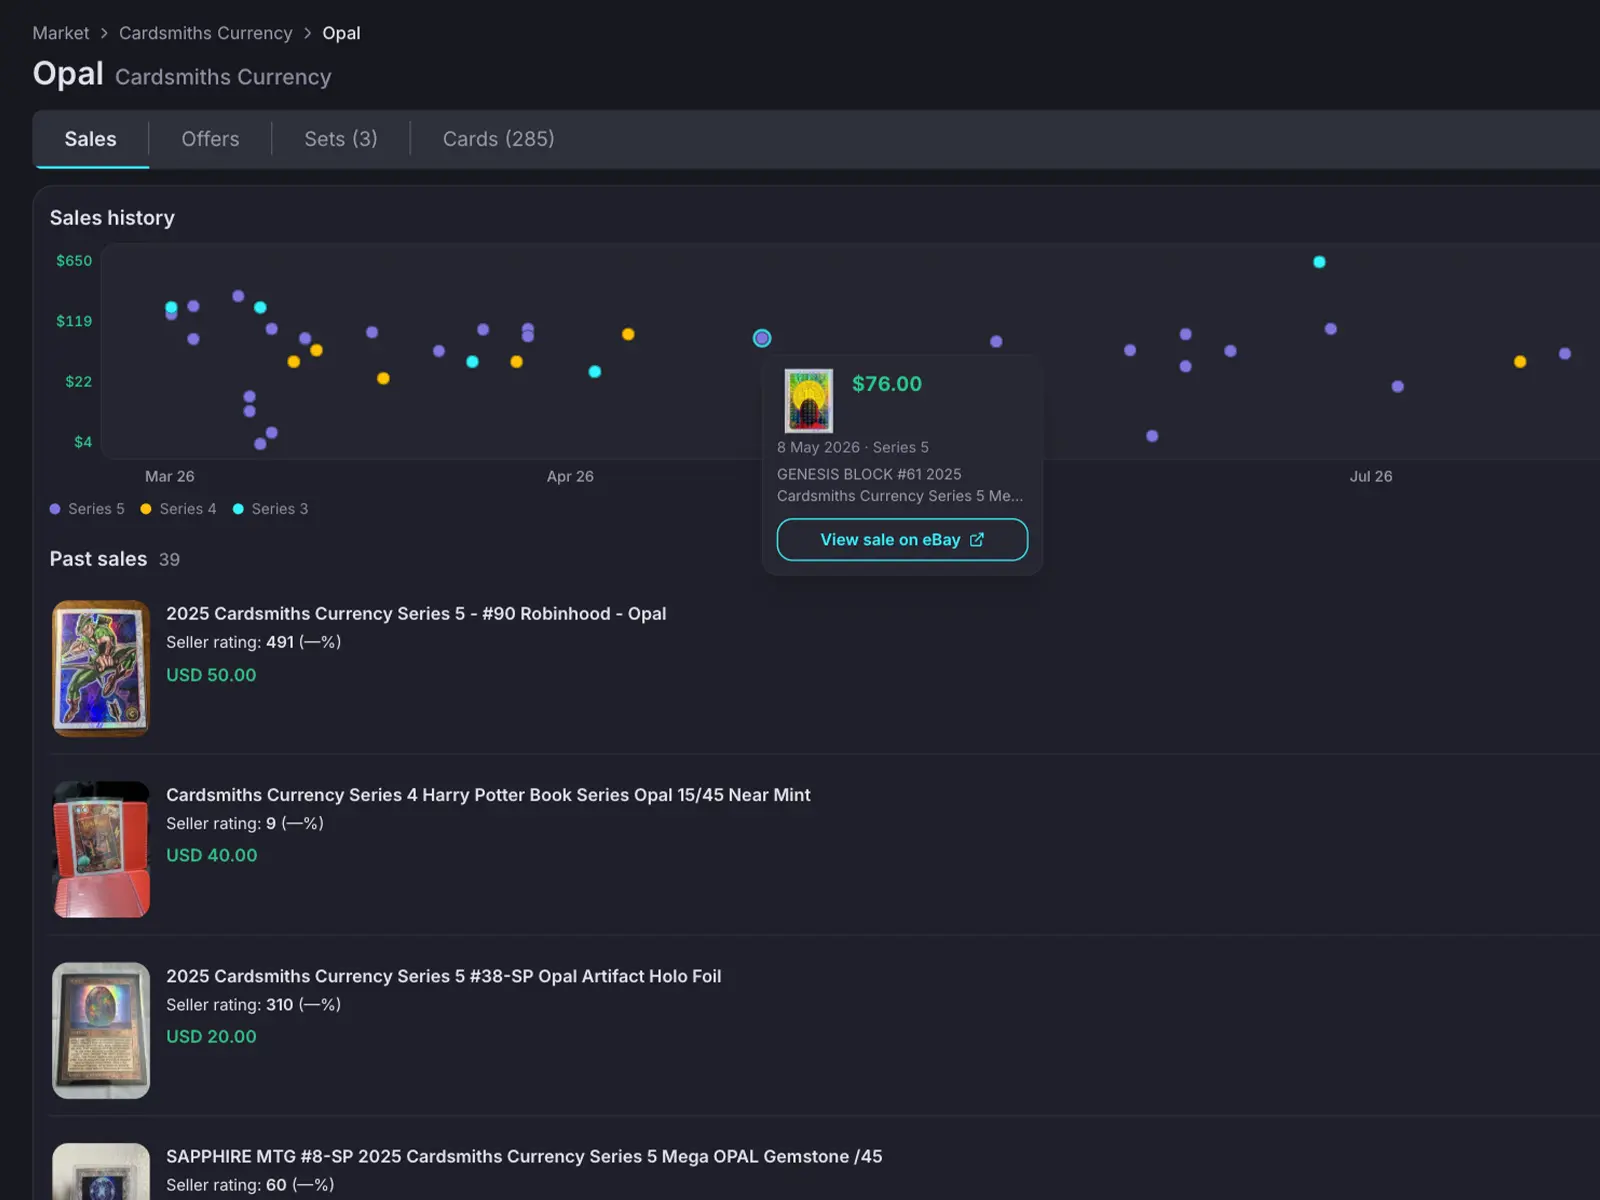Open the Harry Potter card thumbnail
This screenshot has height=1200, width=1600.
[101, 849]
